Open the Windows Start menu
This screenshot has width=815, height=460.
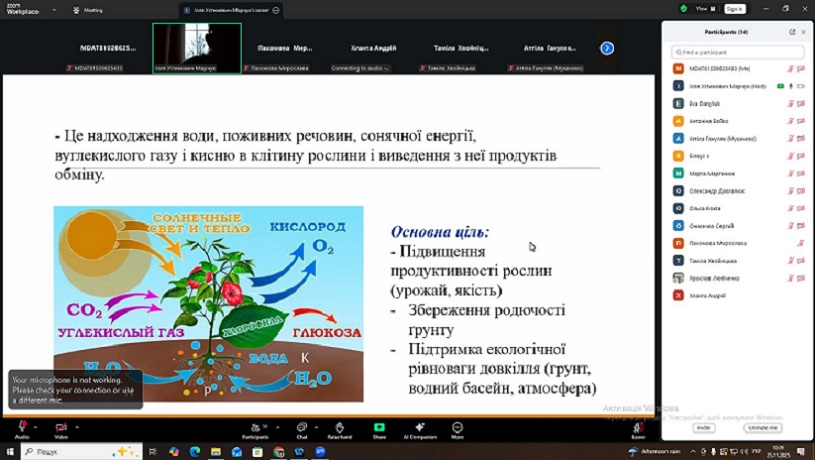9,452
